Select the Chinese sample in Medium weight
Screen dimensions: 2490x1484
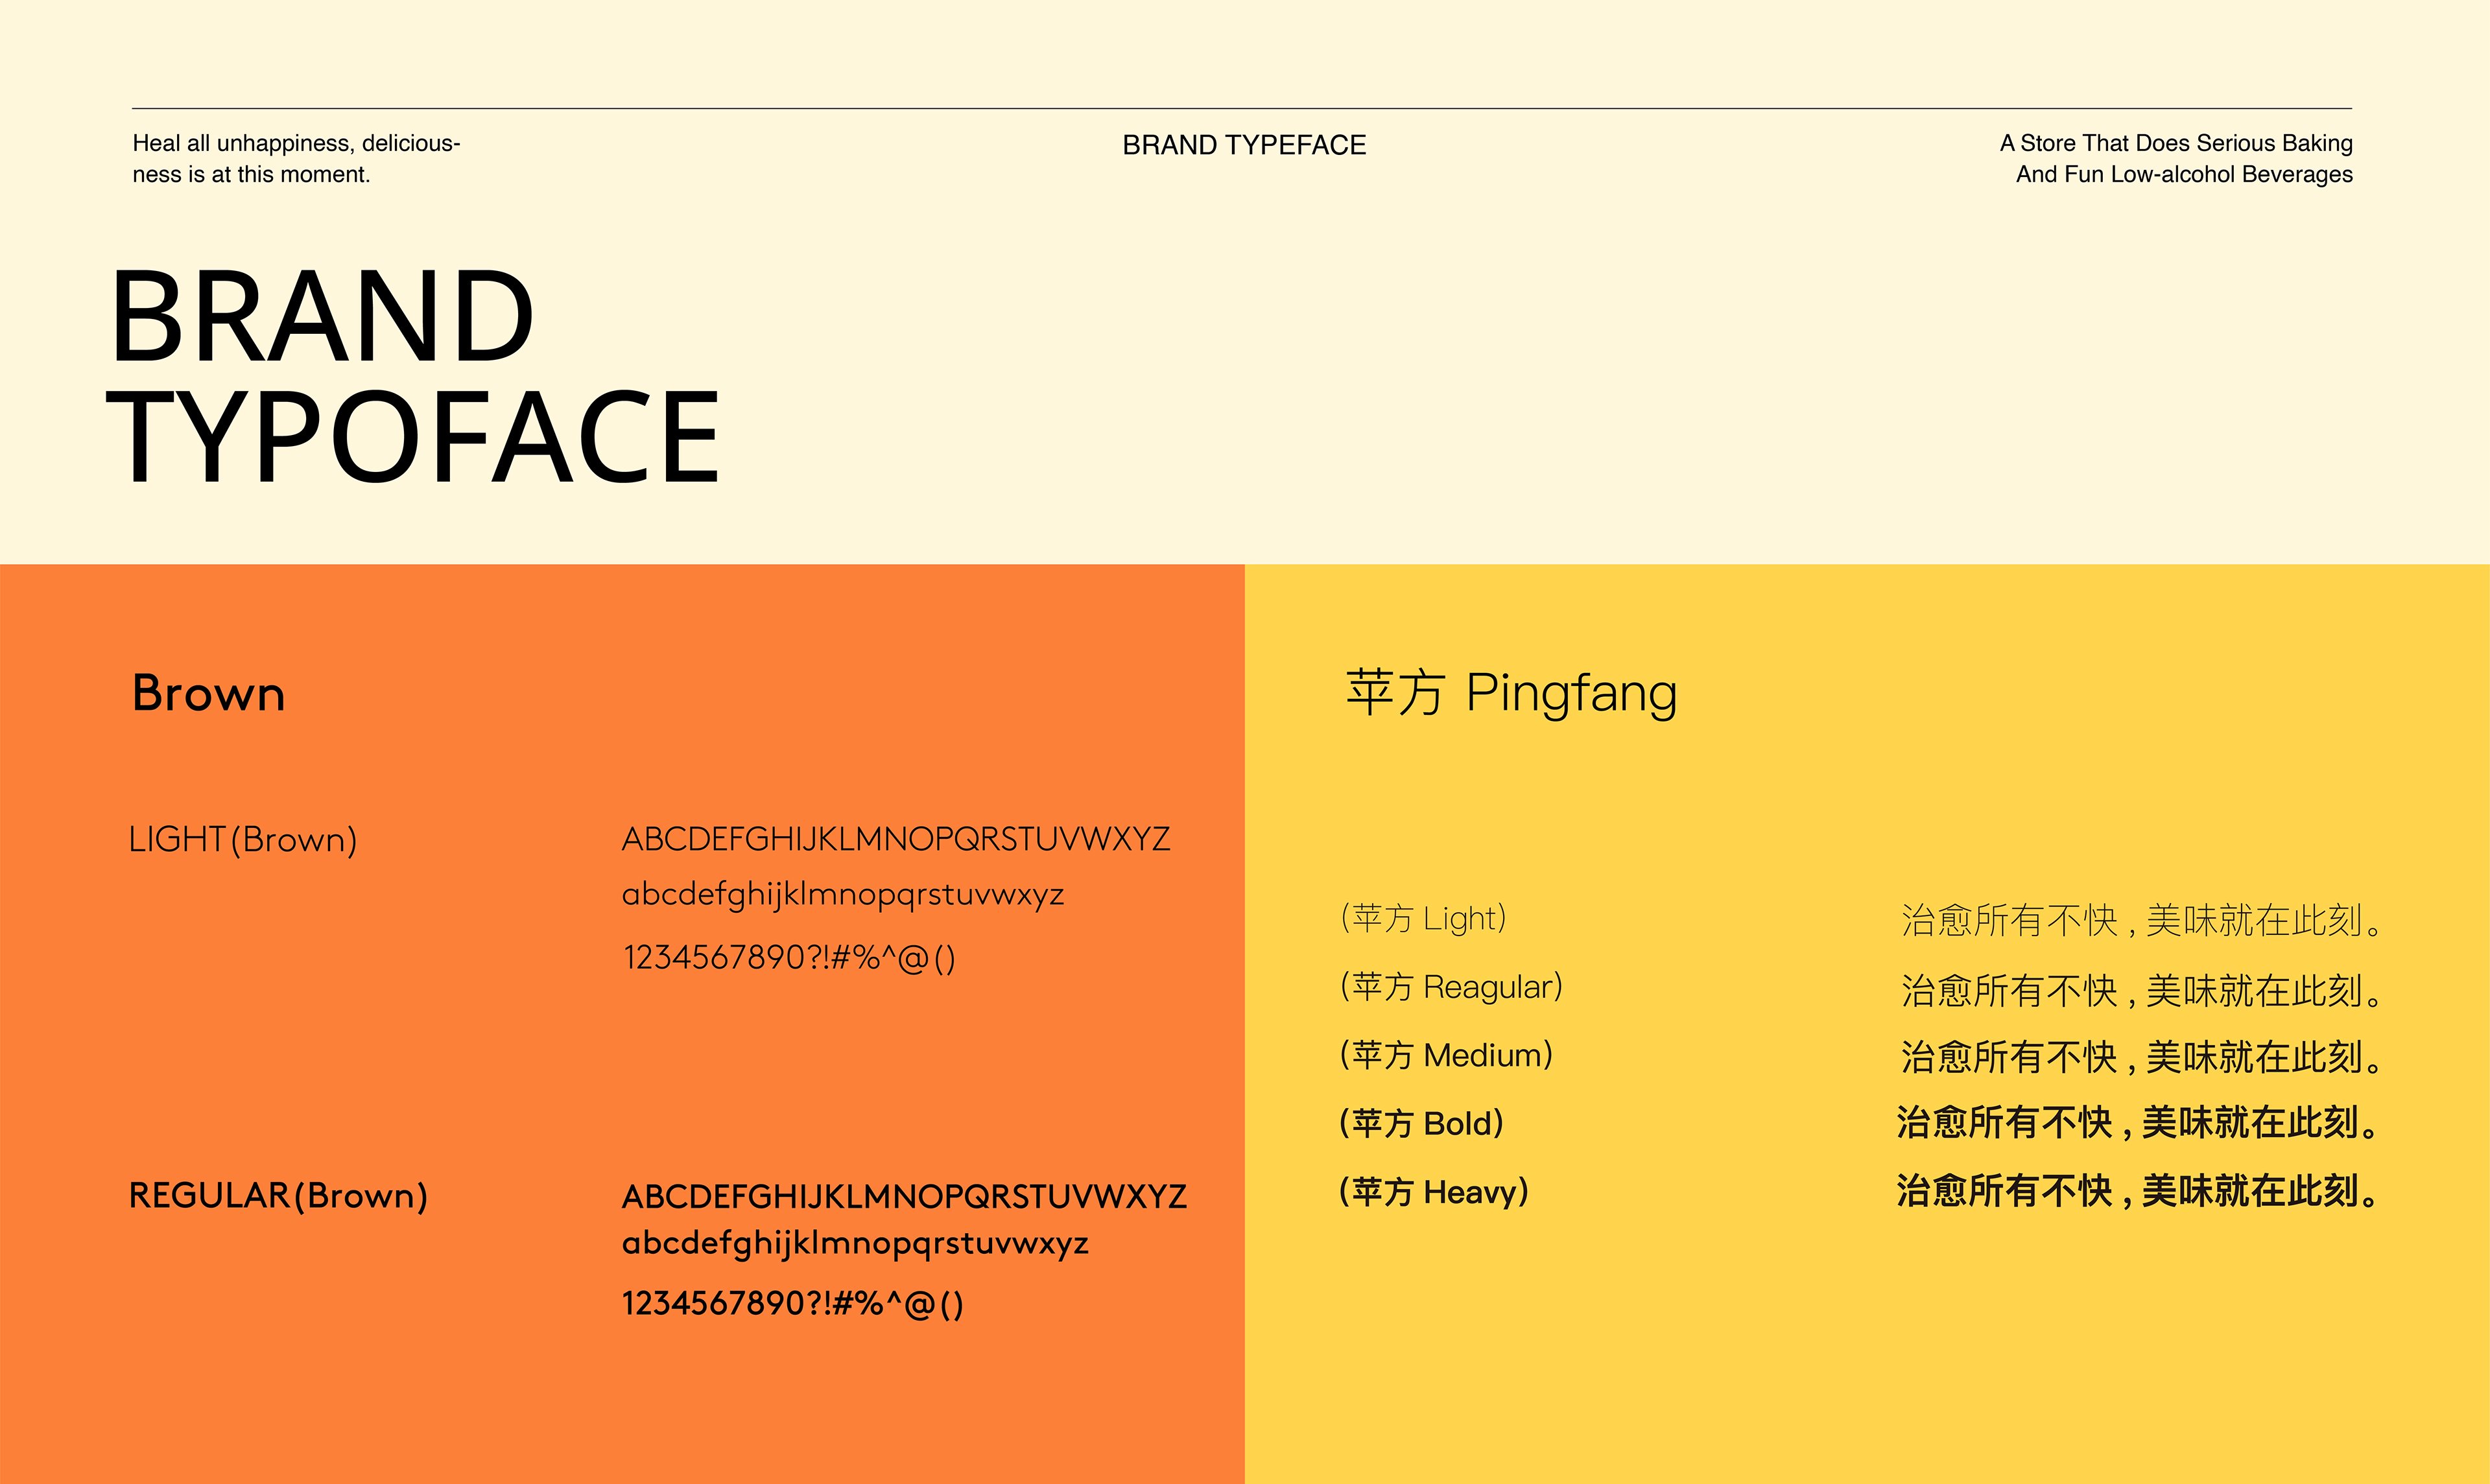pos(2141,1057)
